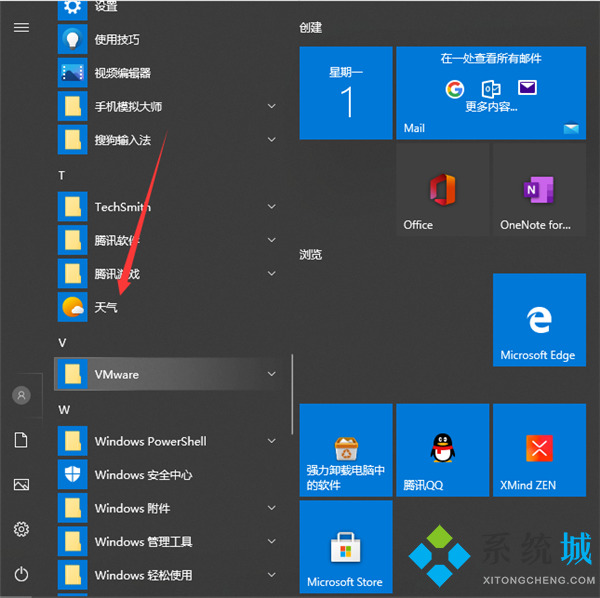Open the OneNote tile

(539, 190)
